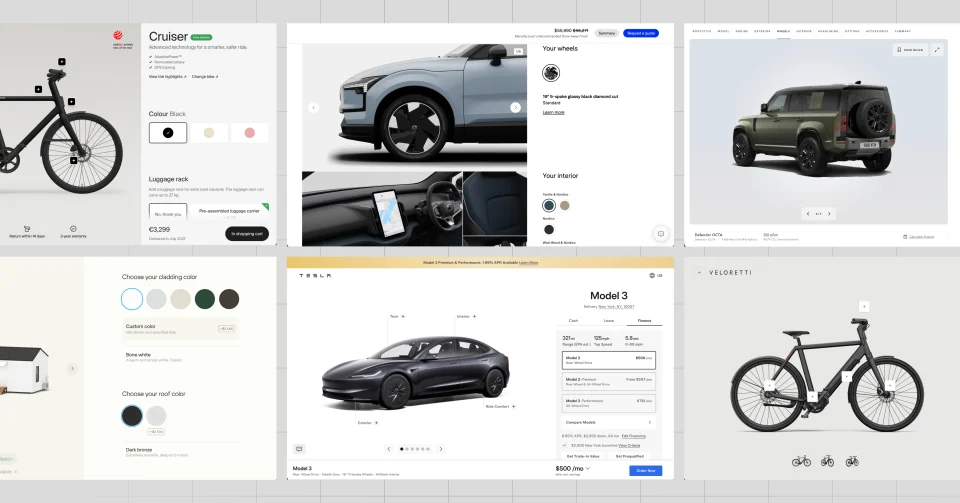Click next arrow beside the tiny house image

pos(72,368)
